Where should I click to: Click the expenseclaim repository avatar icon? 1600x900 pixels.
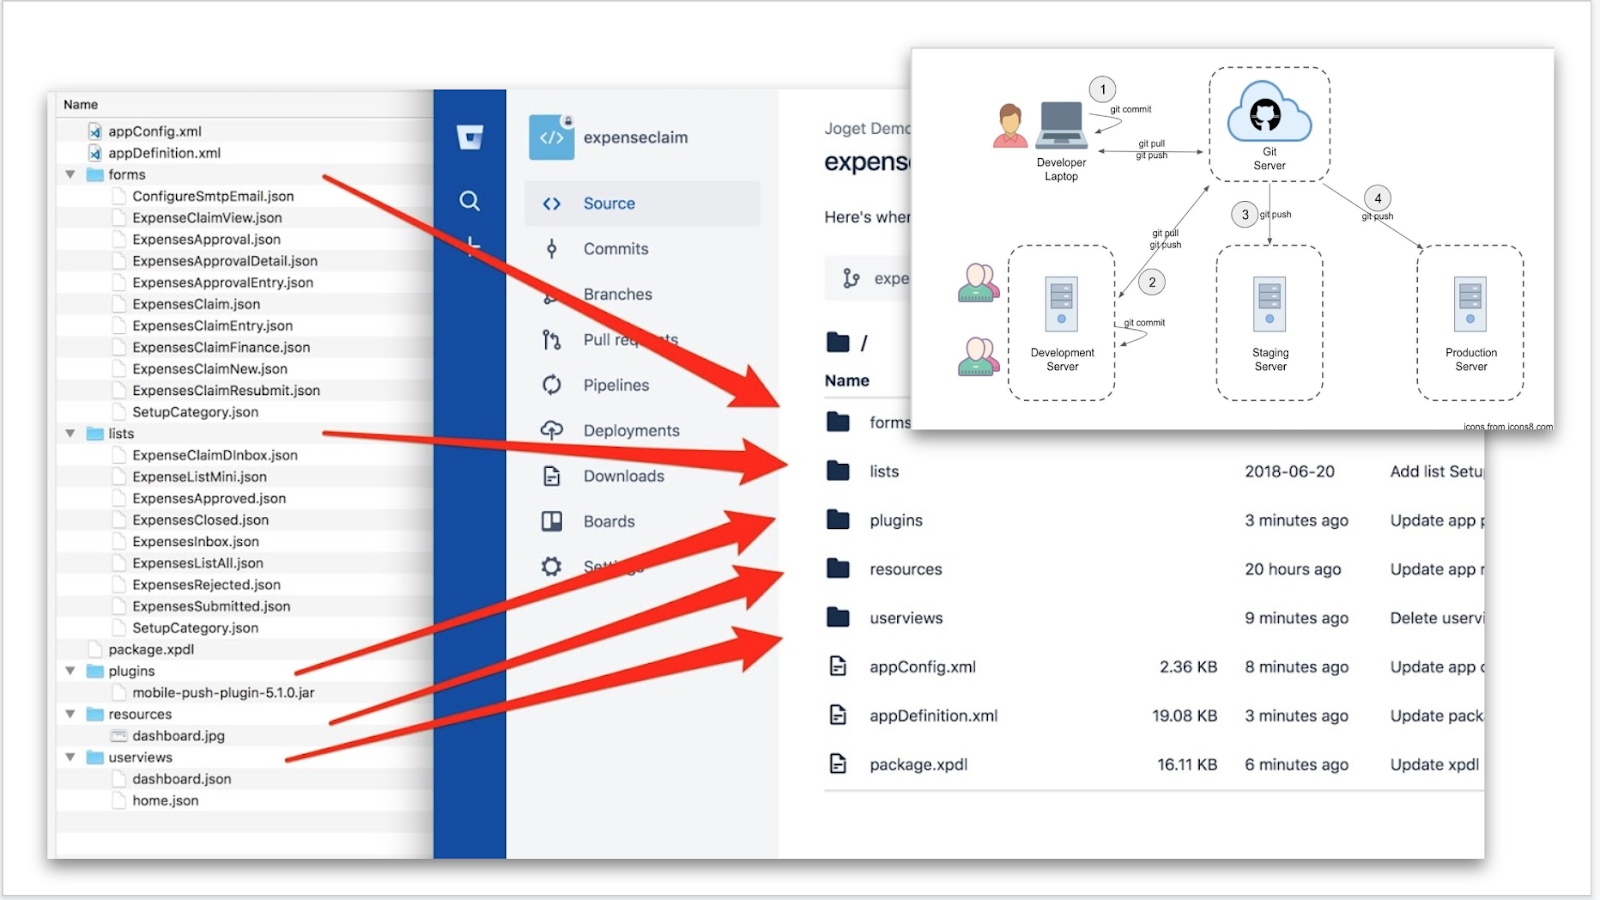pyautogui.click(x=552, y=137)
